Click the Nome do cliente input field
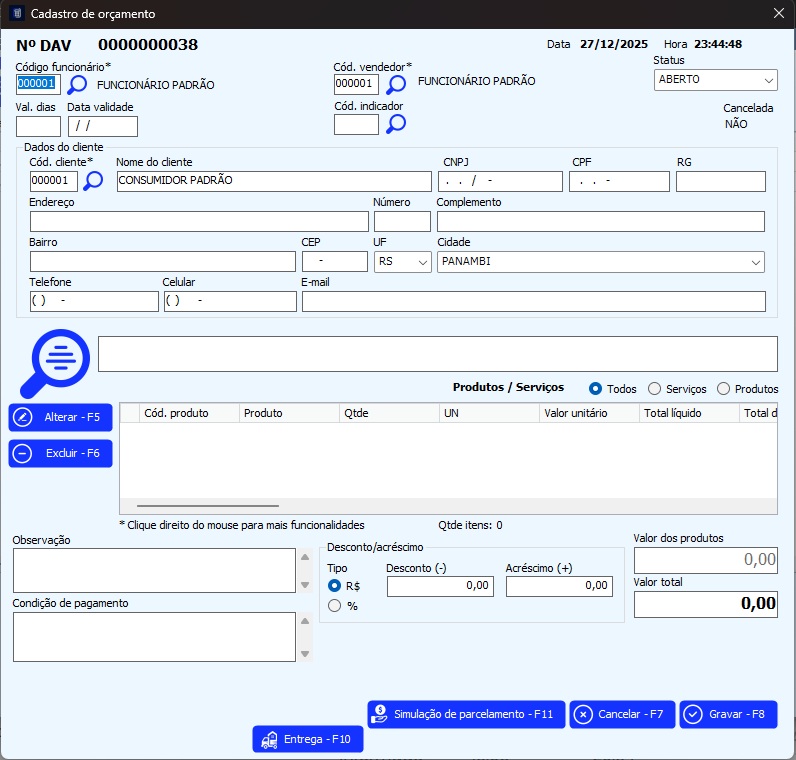Image resolution: width=796 pixels, height=760 pixels. pyautogui.click(x=272, y=181)
